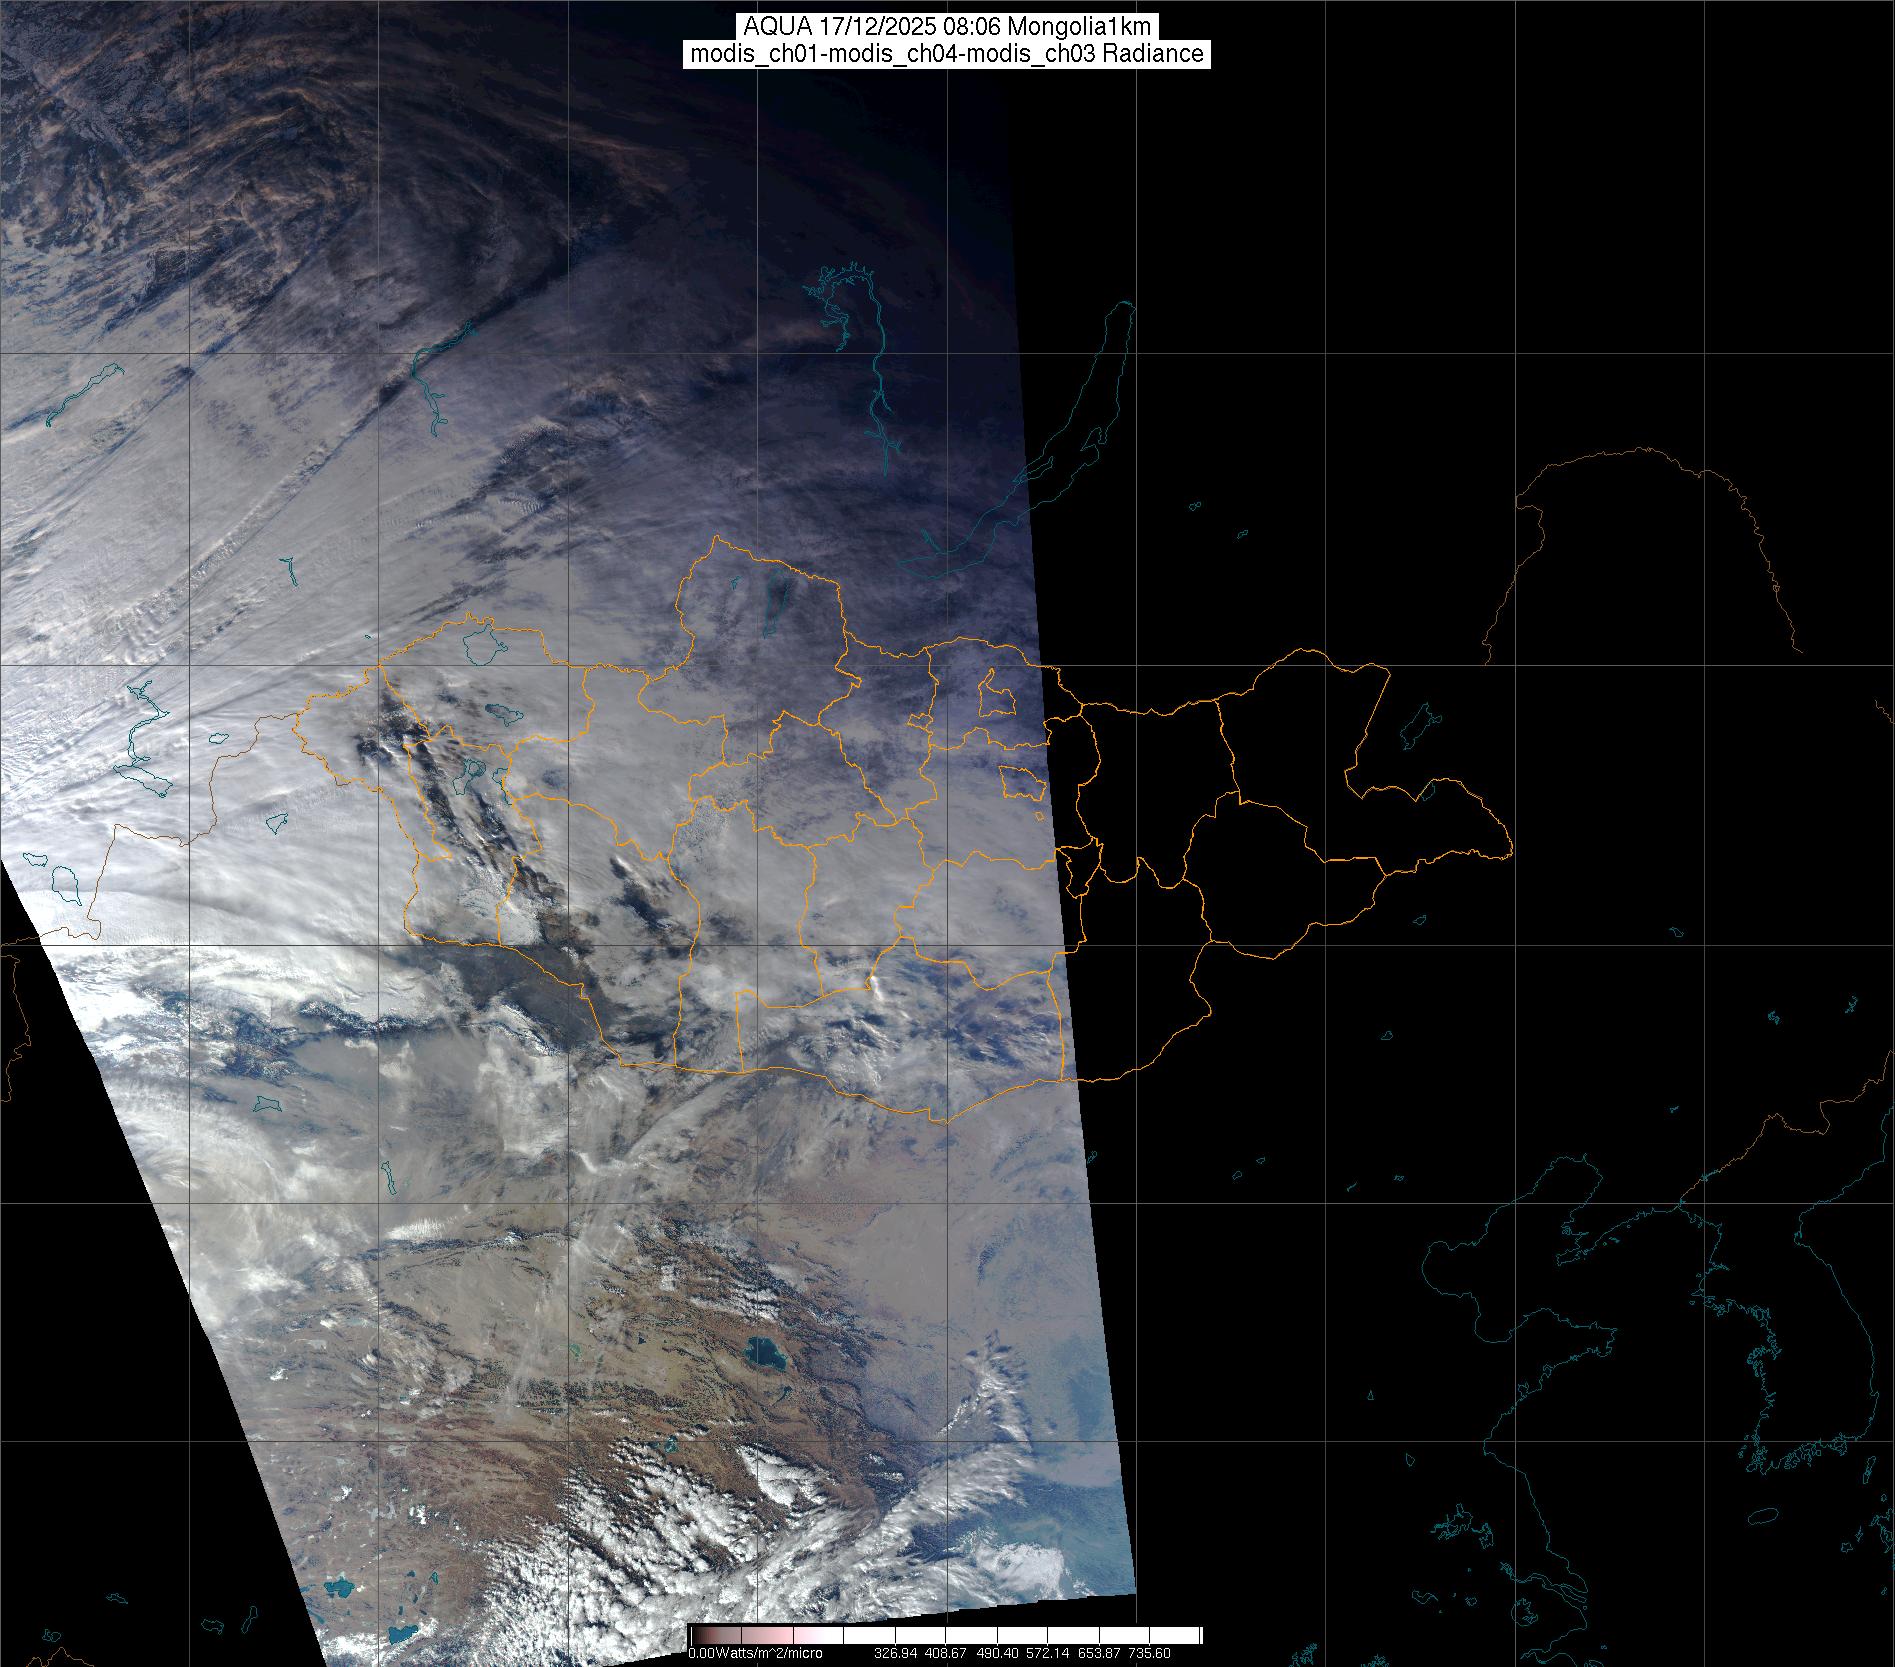Click the "modis_ch01-modis_ch04-modis_ch03 Radiance" caption
1895x1667 pixels.
947,54
